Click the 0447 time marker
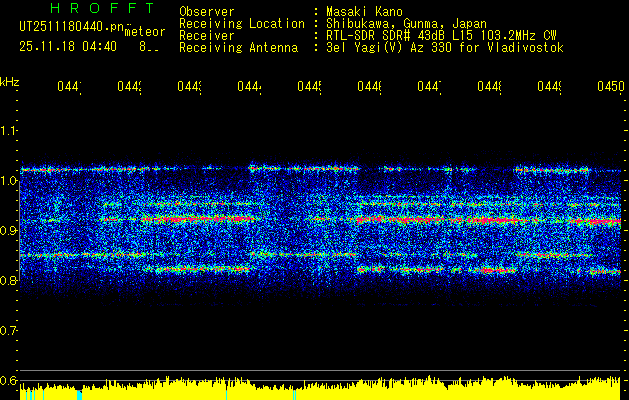This screenshot has width=629, height=400. 429,86
